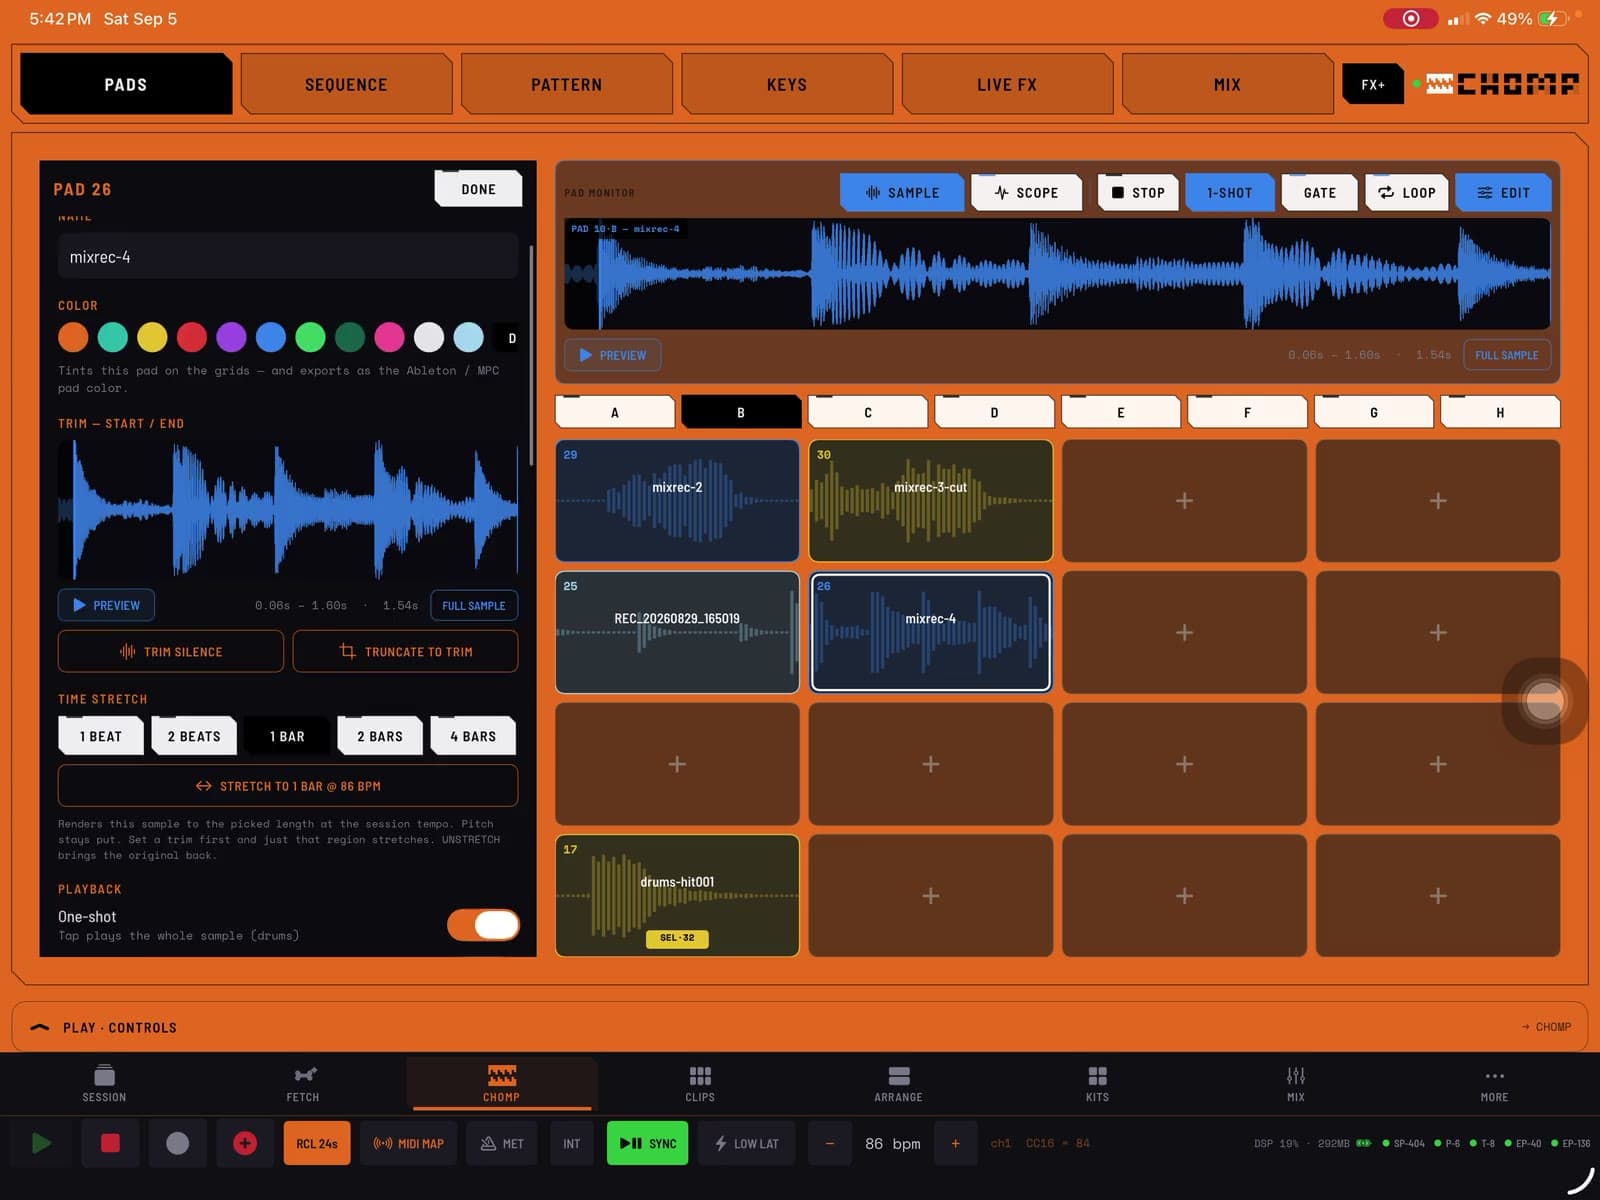Click TRUNCATE TO TRIM button
The image size is (1600, 1200).
click(x=405, y=651)
